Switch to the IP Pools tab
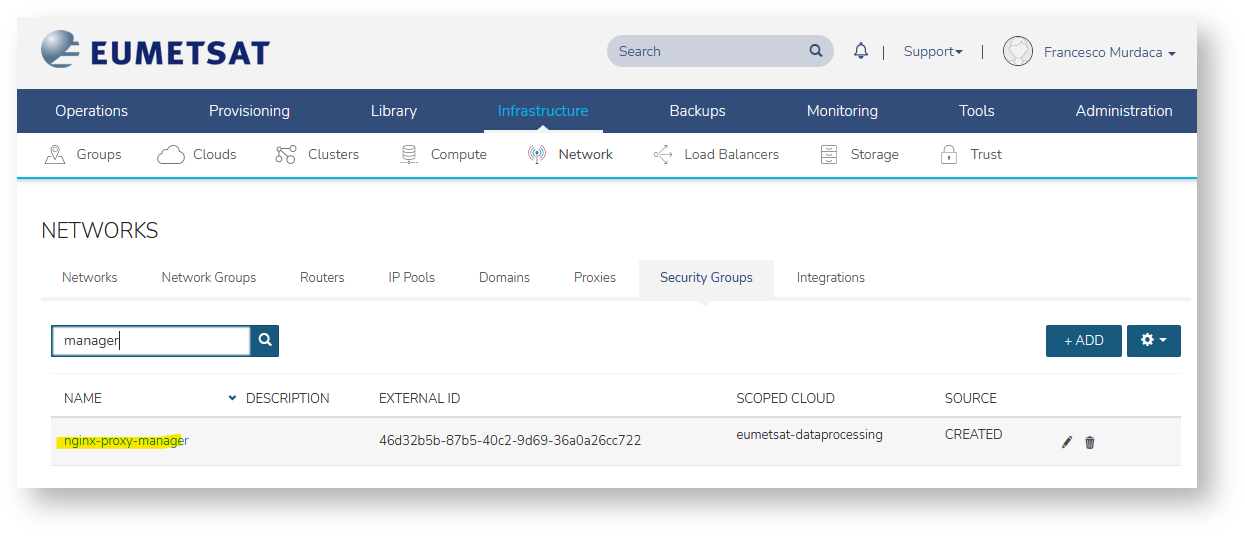 pos(411,277)
